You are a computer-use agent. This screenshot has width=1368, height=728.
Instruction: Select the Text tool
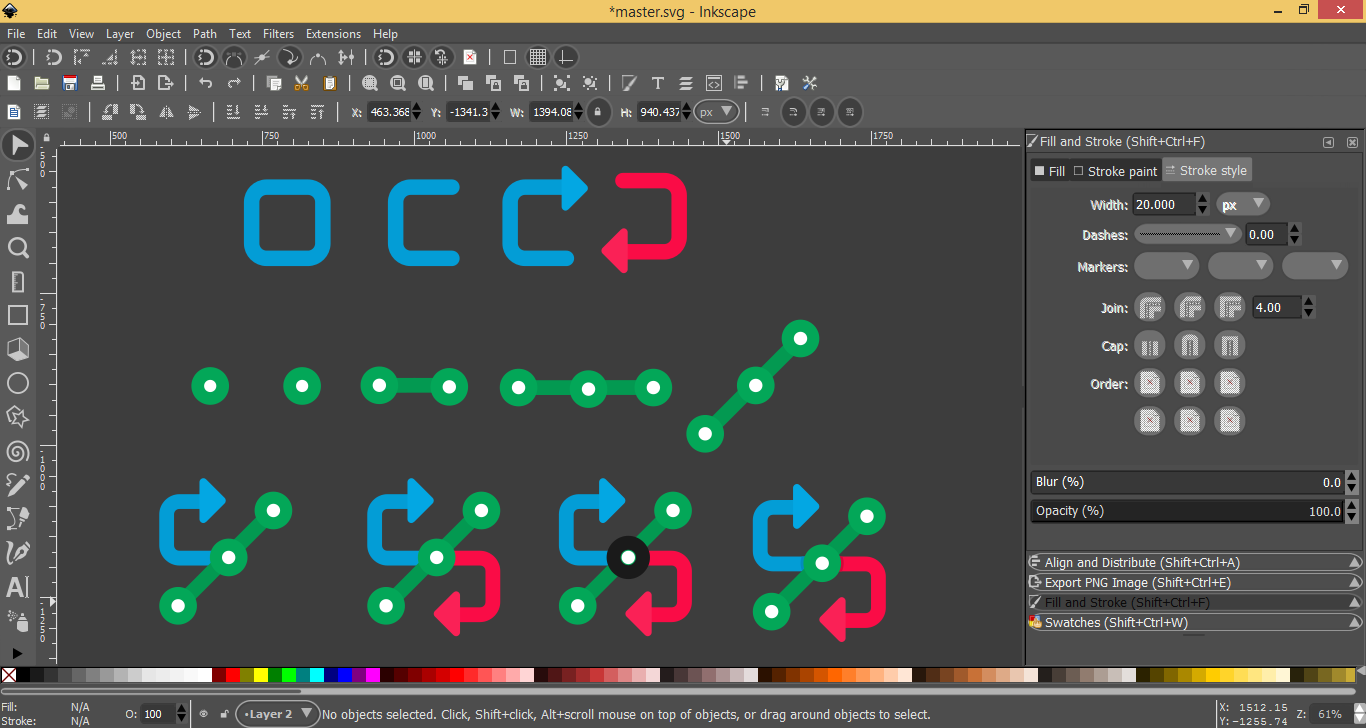tap(17, 587)
